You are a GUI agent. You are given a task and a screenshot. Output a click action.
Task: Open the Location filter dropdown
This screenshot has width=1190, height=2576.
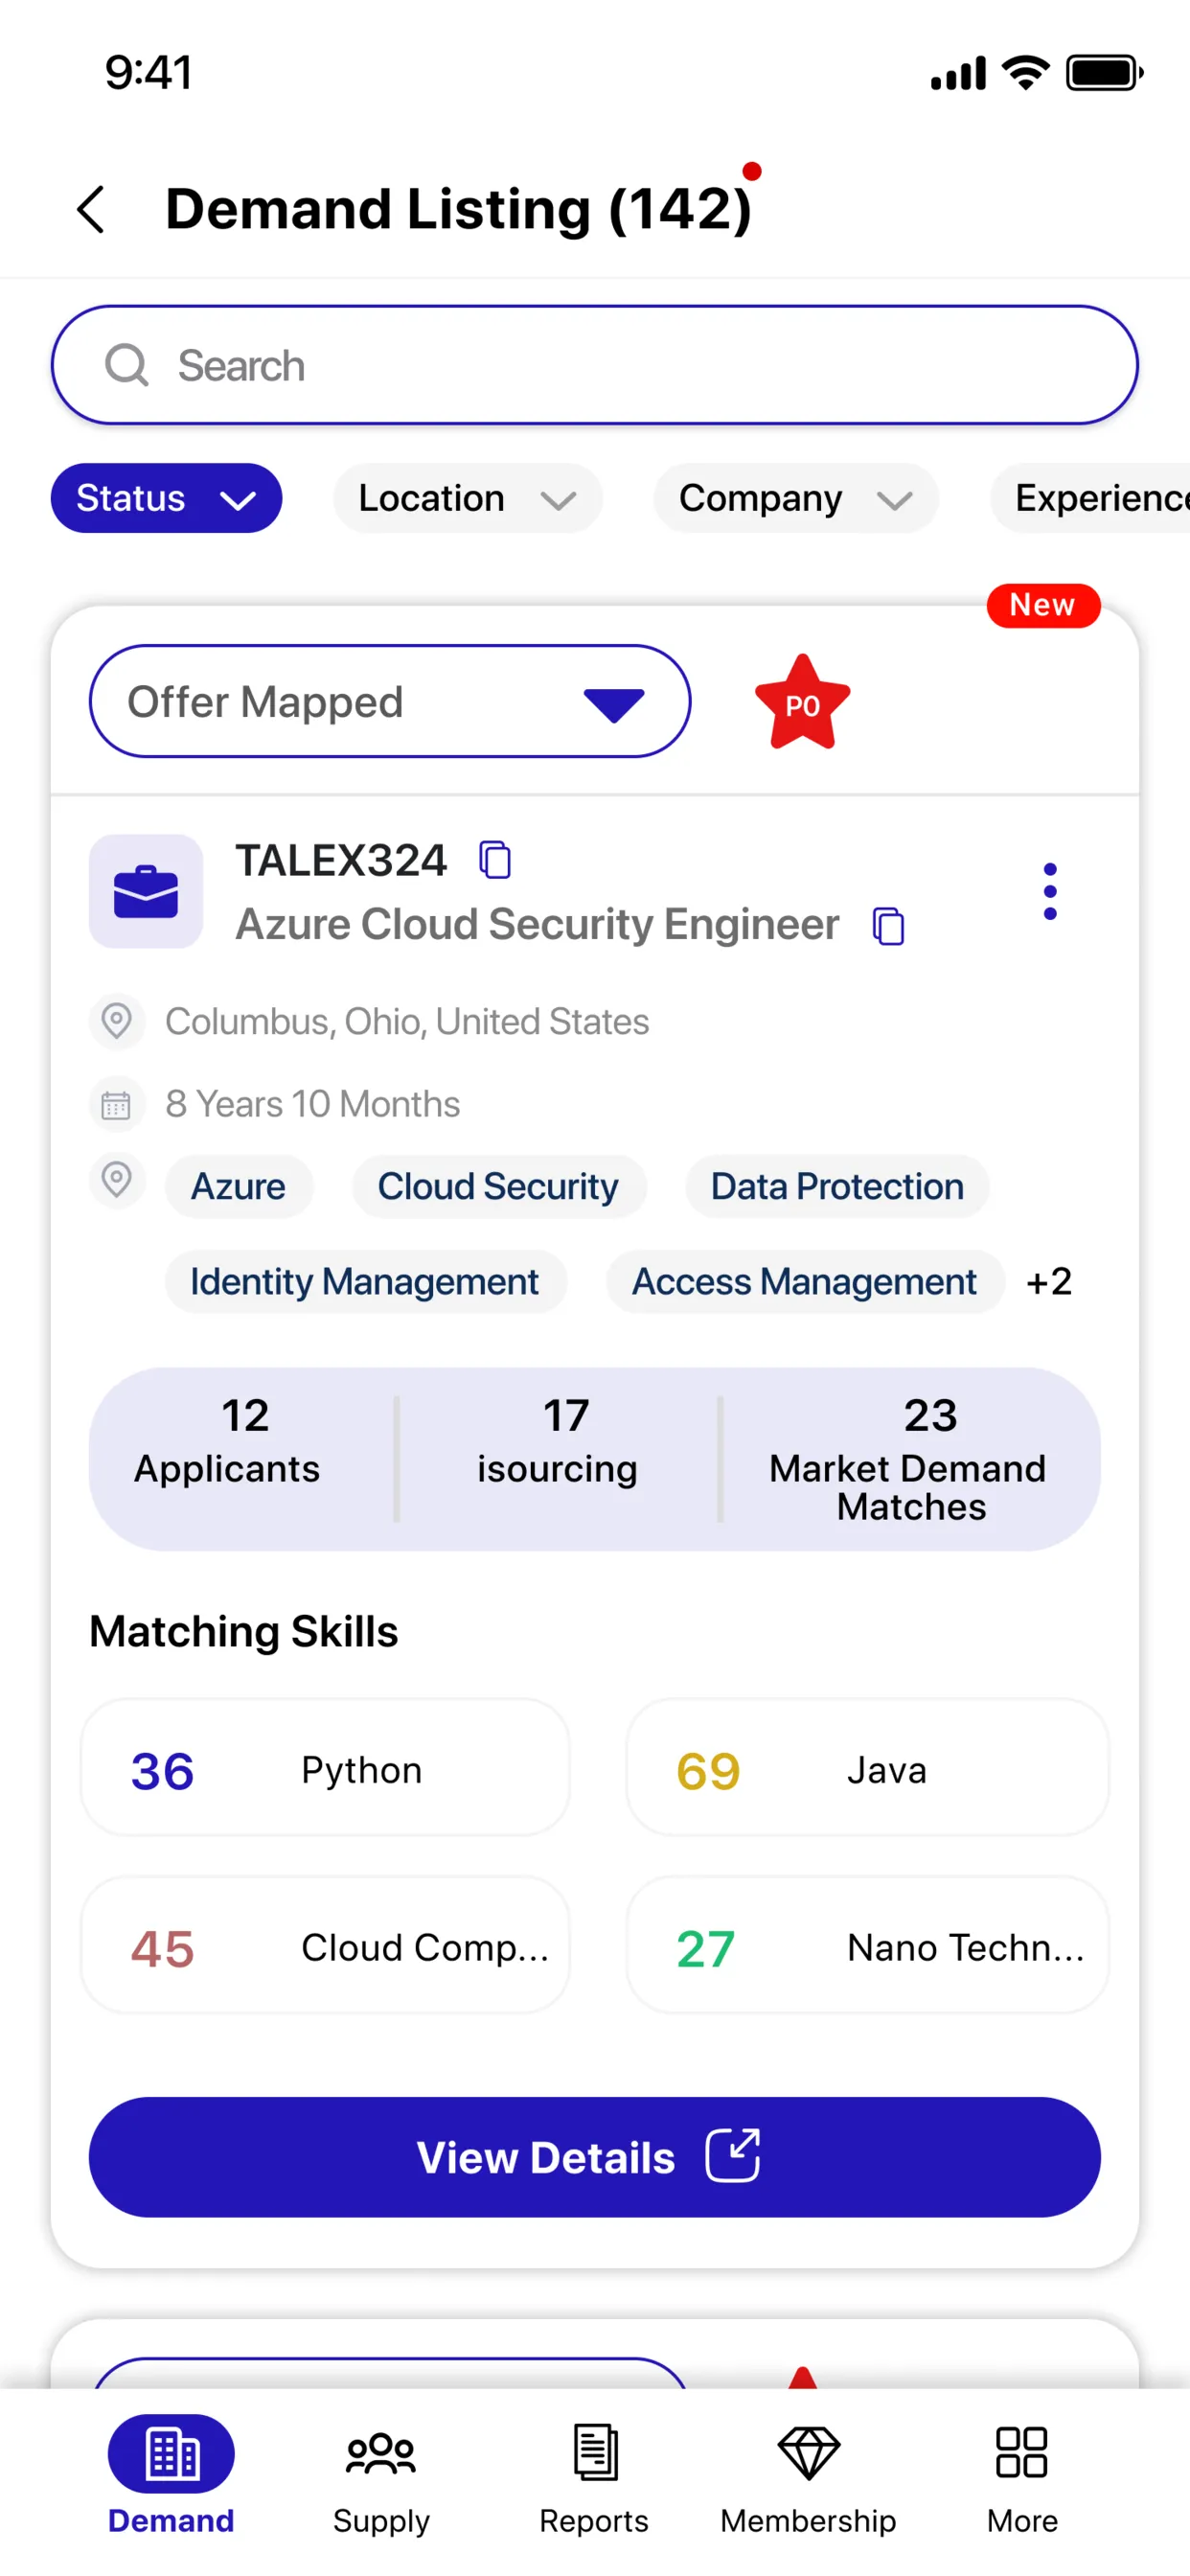(467, 498)
